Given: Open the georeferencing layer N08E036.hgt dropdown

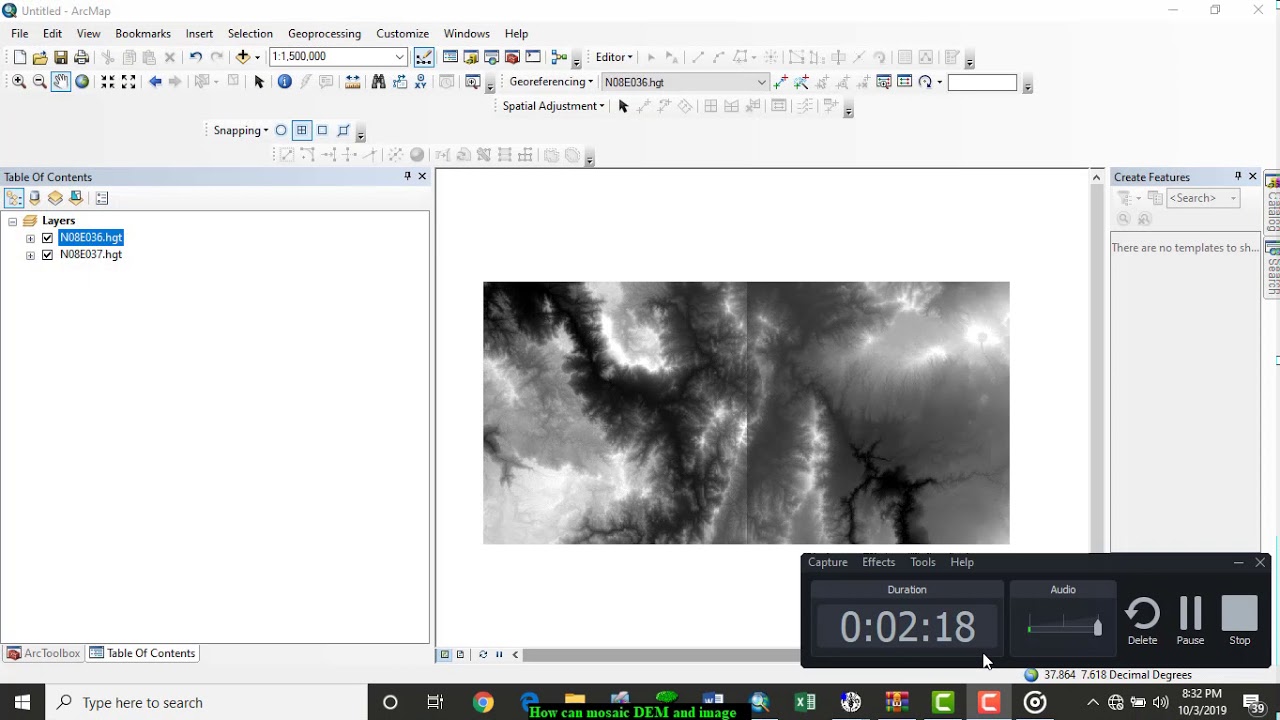Looking at the screenshot, I should pos(762,82).
